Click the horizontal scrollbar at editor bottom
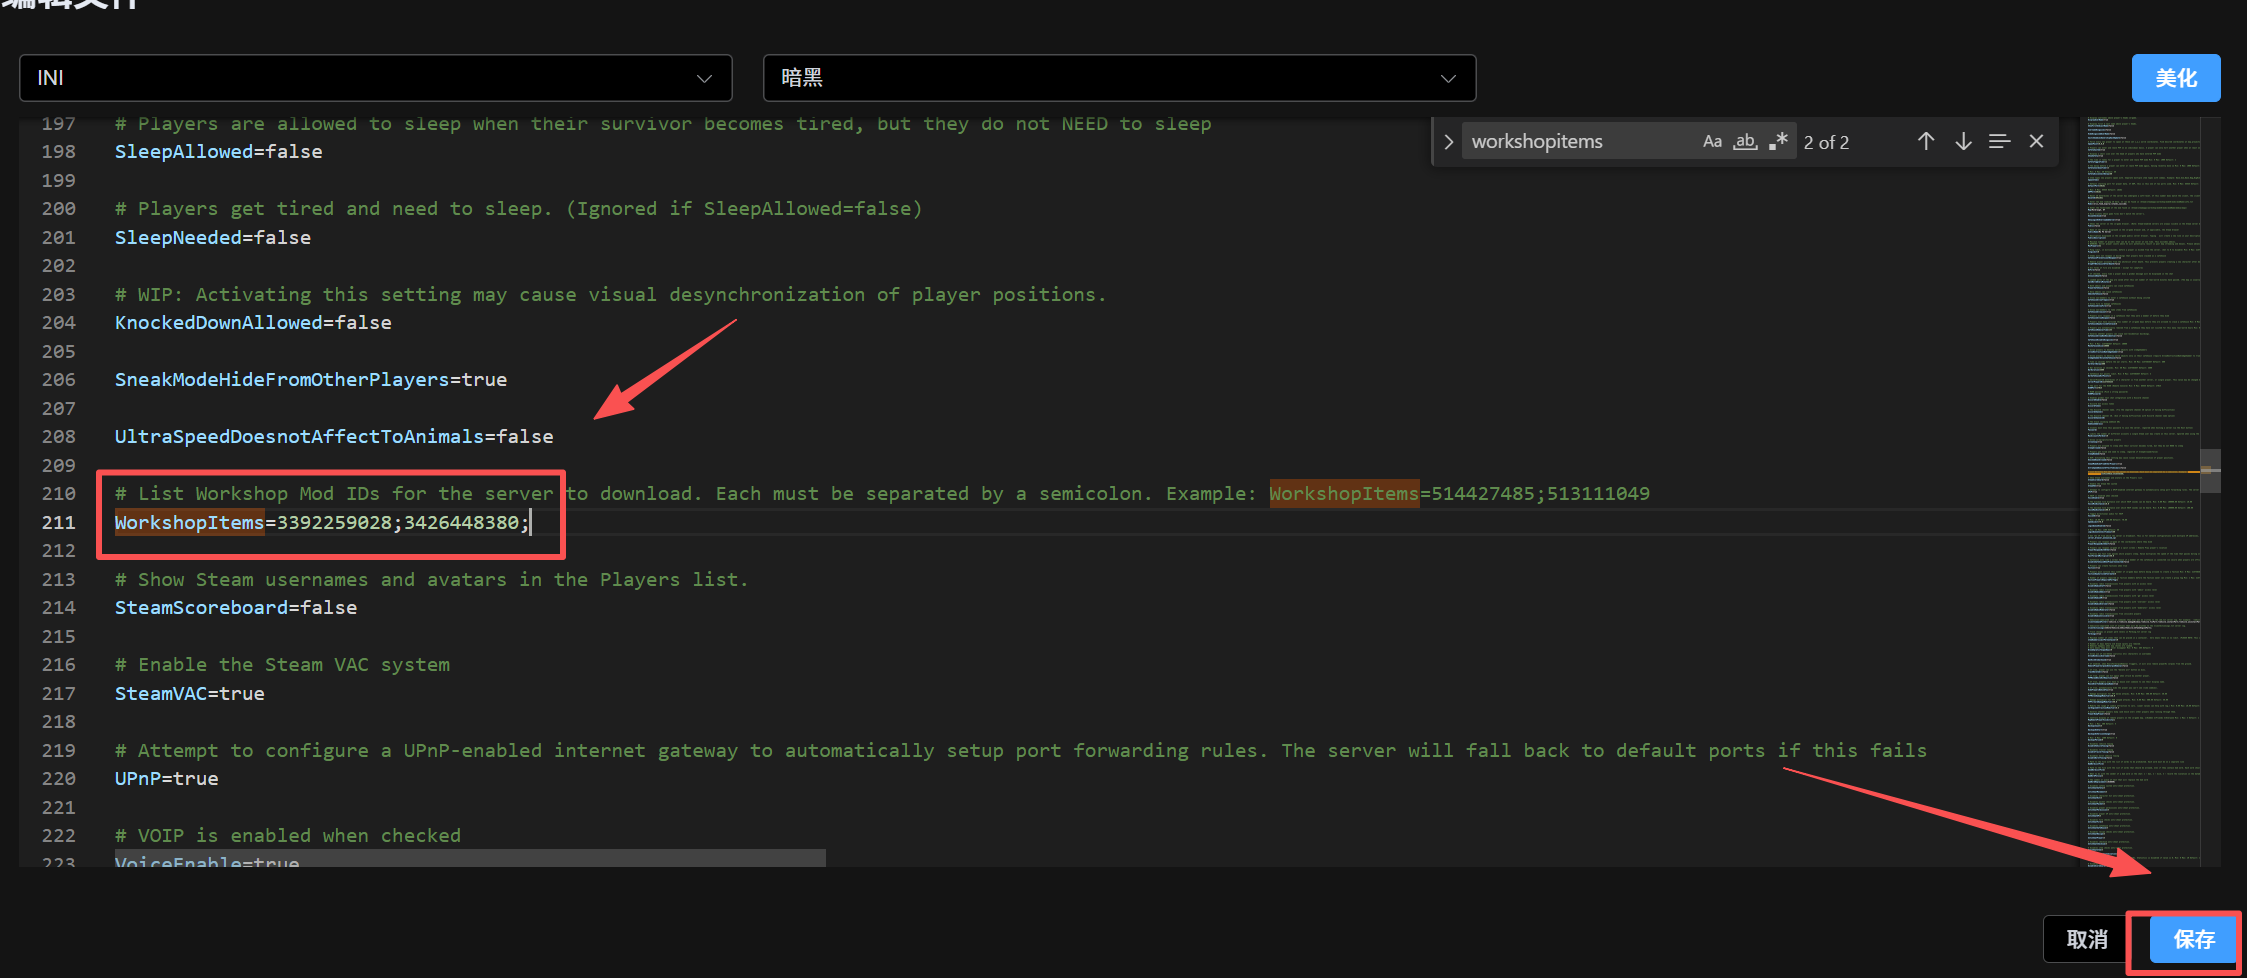2247x978 pixels. pyautogui.click(x=470, y=858)
